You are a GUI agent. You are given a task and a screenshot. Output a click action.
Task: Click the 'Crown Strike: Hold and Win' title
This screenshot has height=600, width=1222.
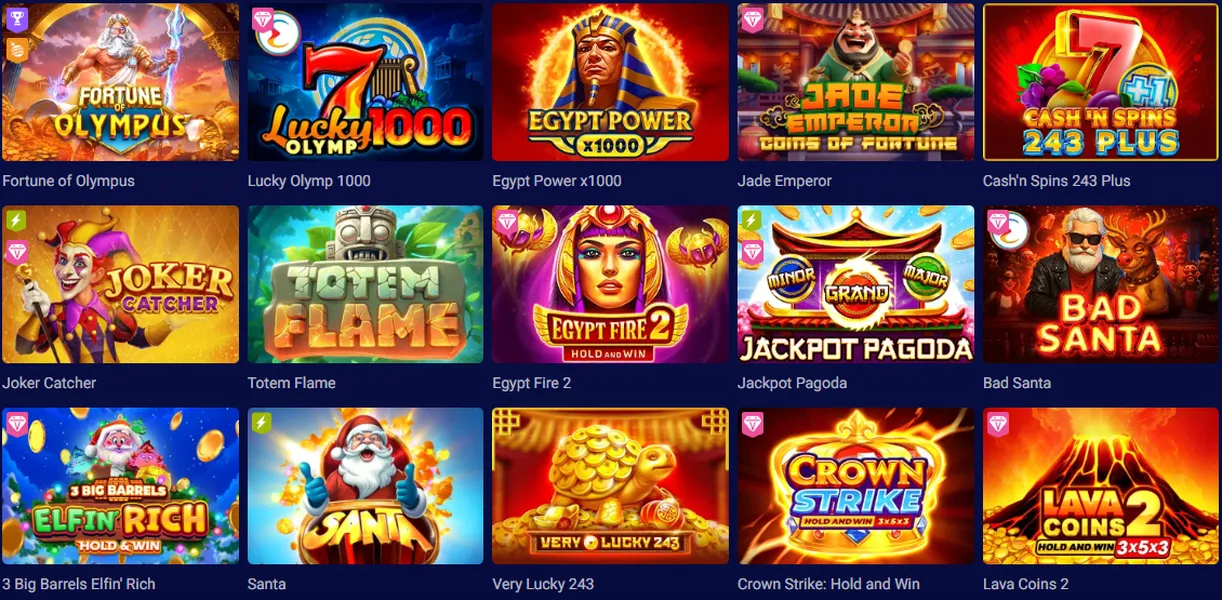[829, 584]
